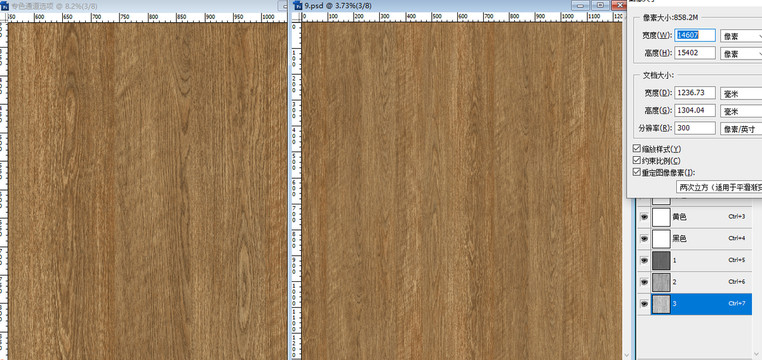762x360 pixels.
Task: Expand the 两次立方 resampling method dropdown
Action: coord(719,187)
